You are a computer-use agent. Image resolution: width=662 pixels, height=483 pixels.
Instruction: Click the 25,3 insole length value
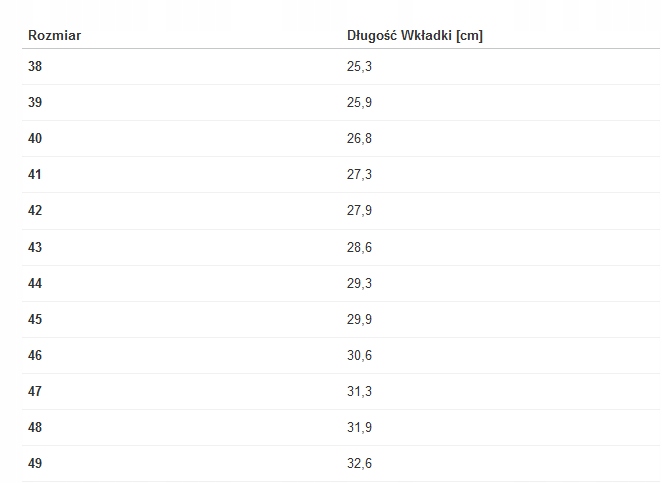[x=359, y=67]
